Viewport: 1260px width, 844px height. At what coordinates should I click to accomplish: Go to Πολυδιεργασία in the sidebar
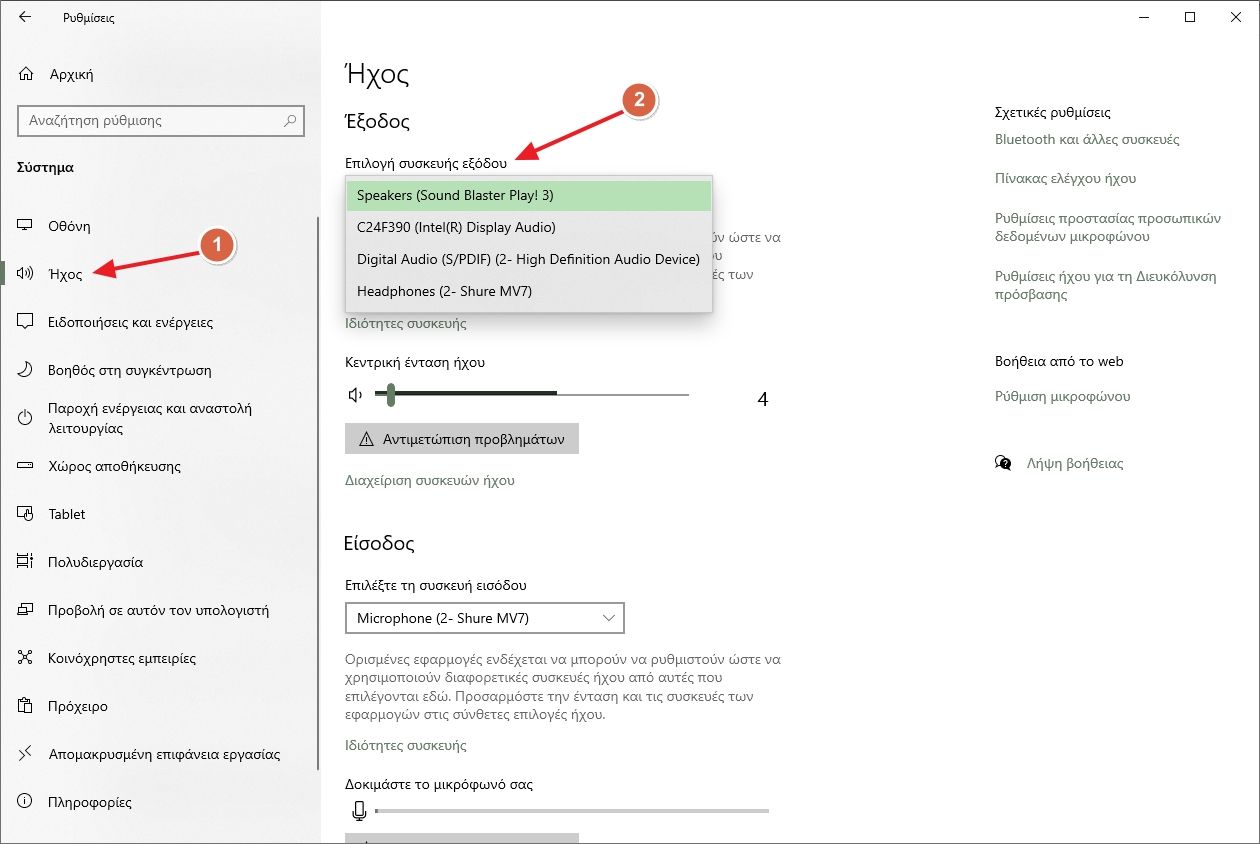[96, 562]
